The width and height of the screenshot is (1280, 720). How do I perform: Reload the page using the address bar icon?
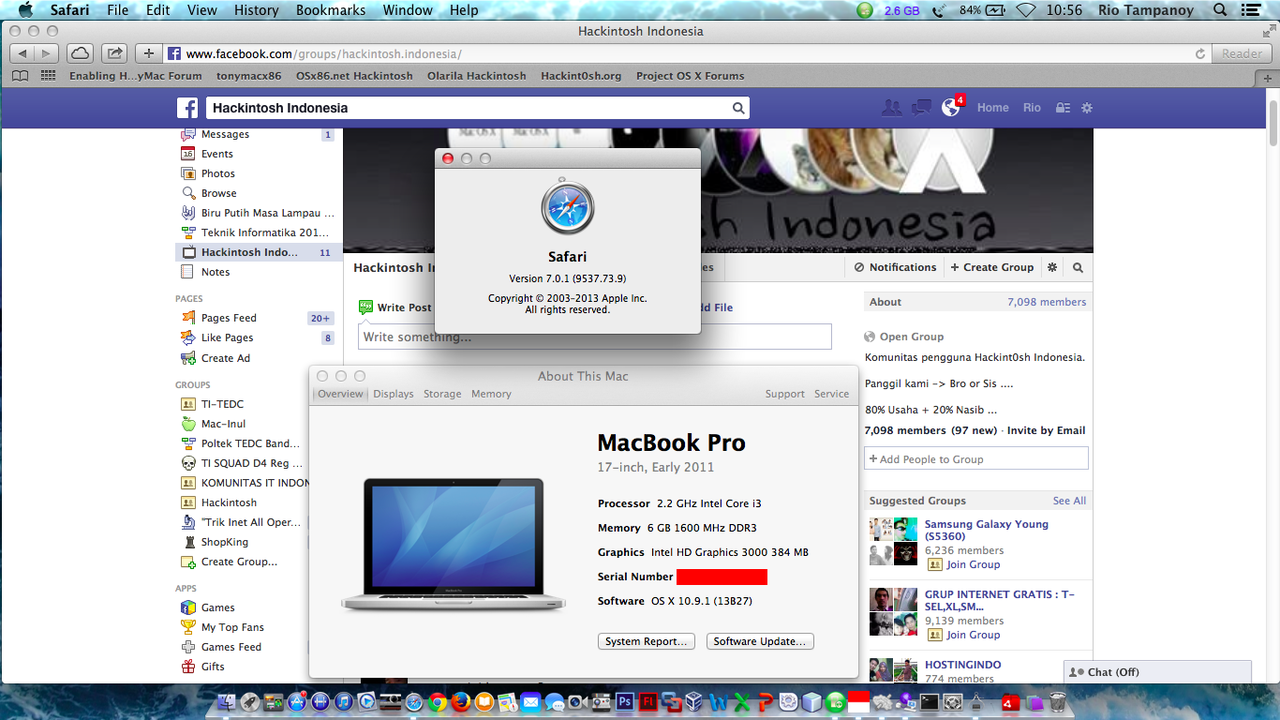(x=1200, y=54)
